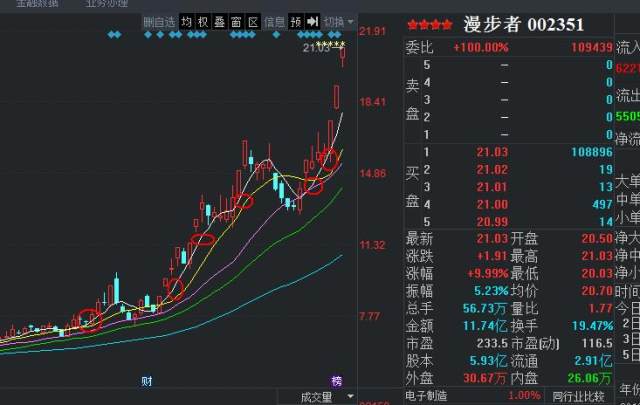Click the 同行业比较 button
640x405 pixels.
coord(578,396)
